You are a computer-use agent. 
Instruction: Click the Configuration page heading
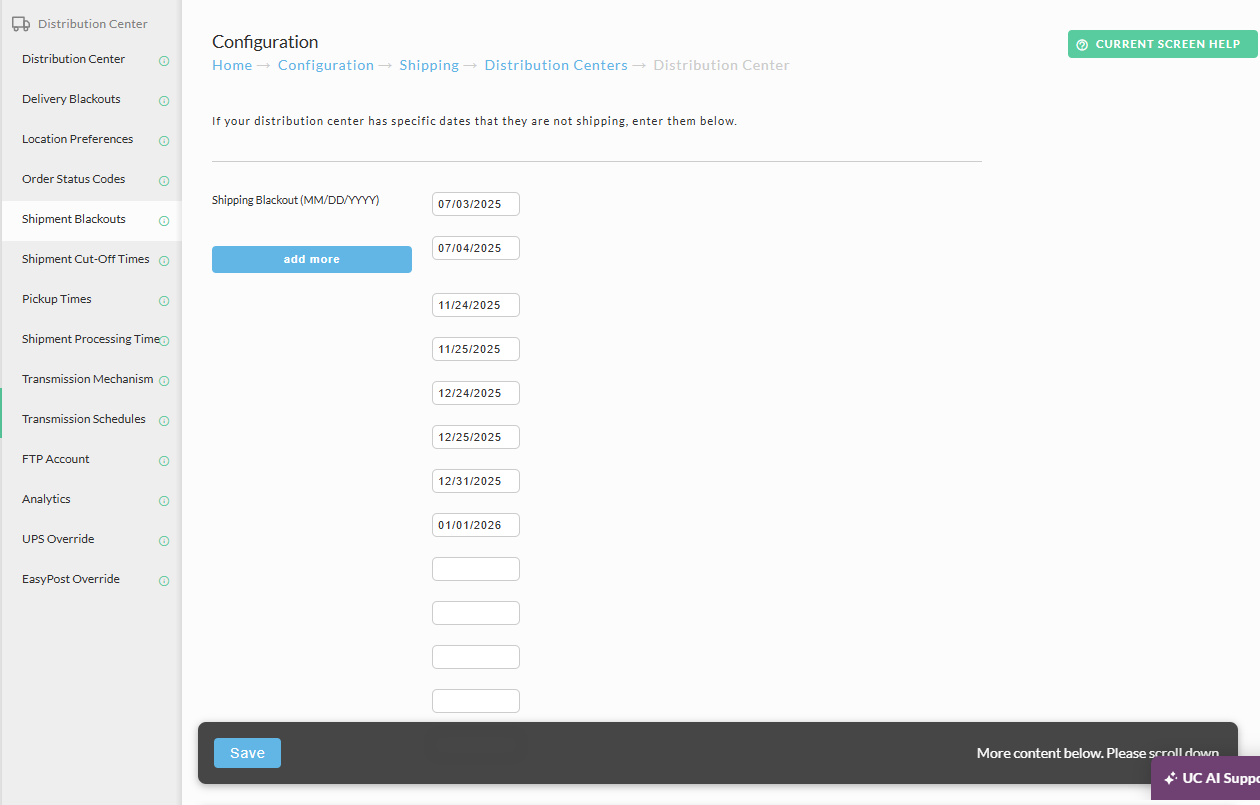point(265,42)
